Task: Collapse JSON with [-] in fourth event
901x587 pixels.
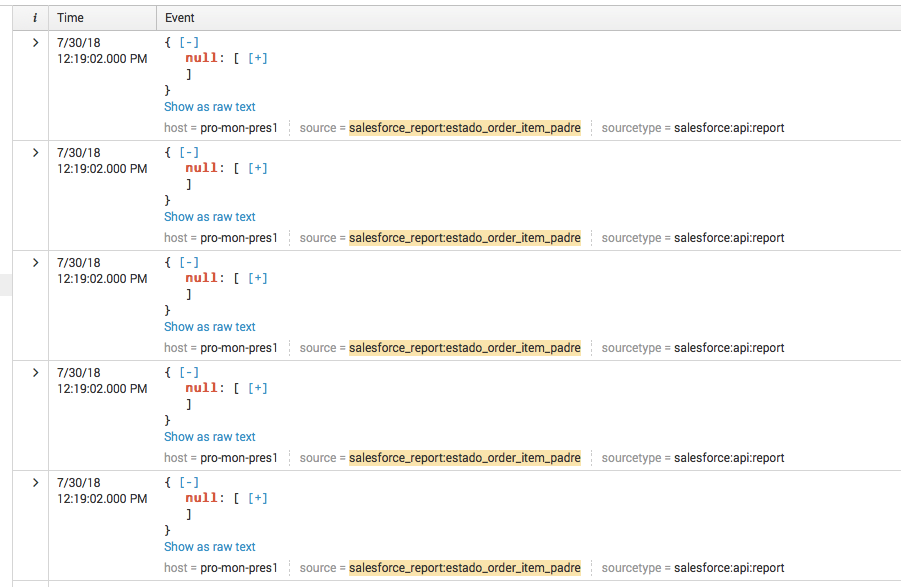Action: [x=188, y=373]
